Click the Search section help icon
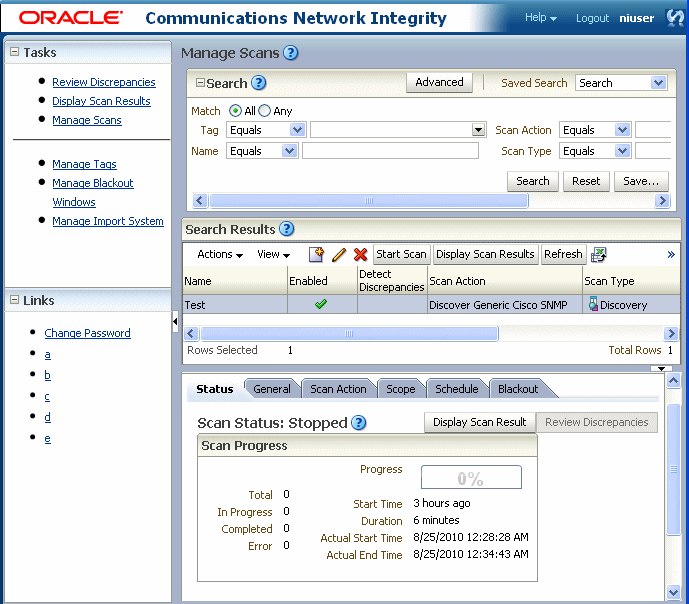The width and height of the screenshot is (689, 604). click(x=259, y=83)
